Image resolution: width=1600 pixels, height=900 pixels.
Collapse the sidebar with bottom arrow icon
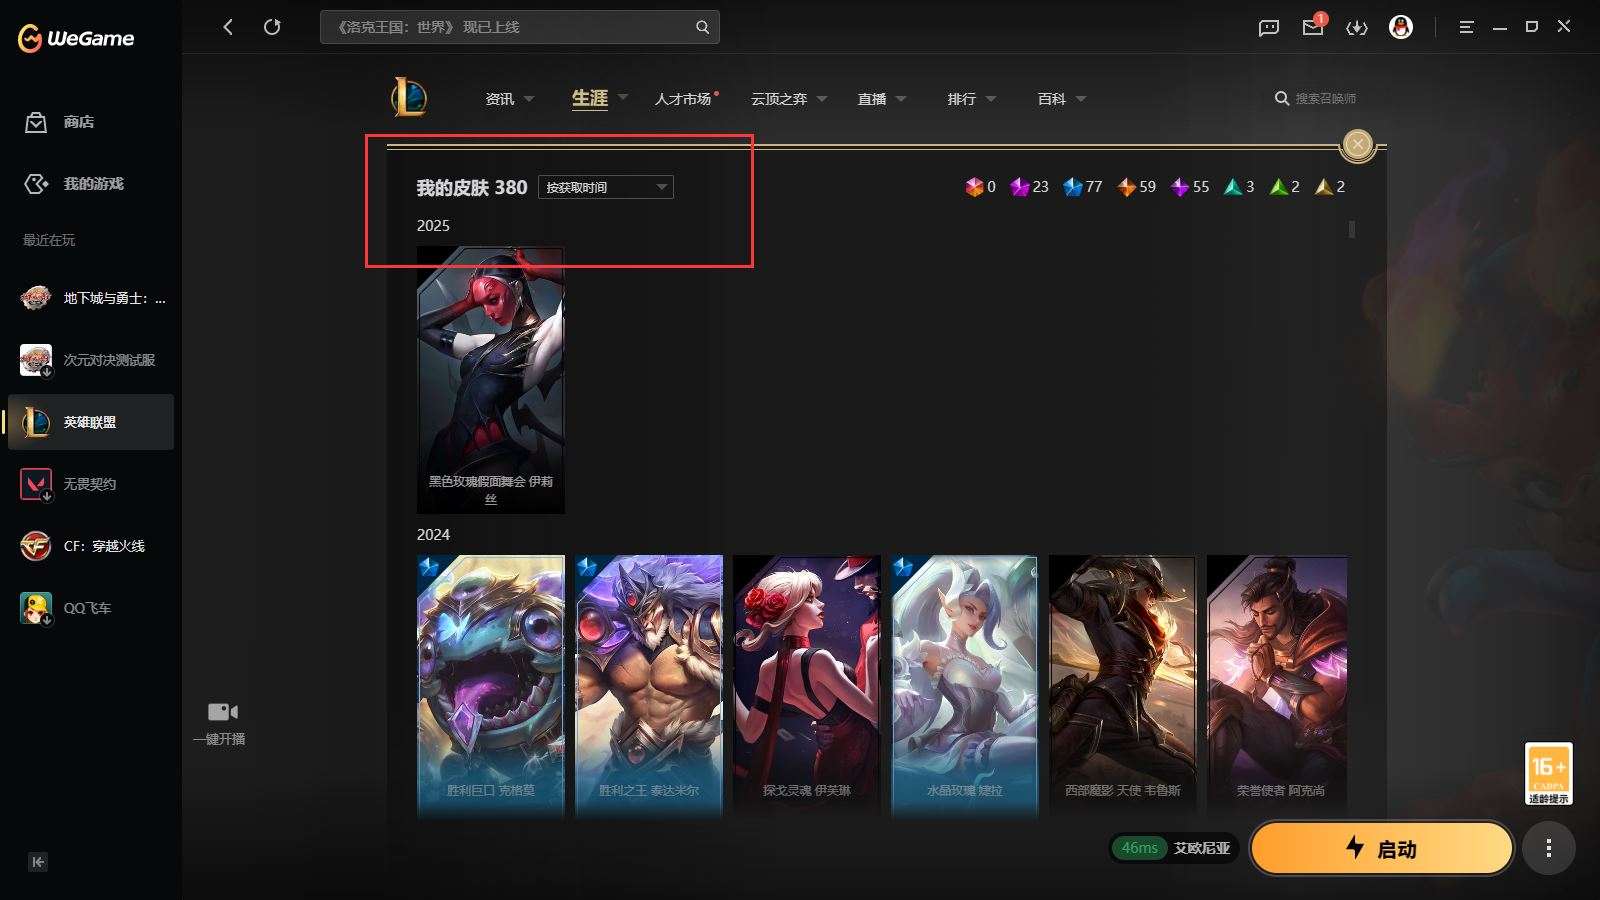[38, 862]
